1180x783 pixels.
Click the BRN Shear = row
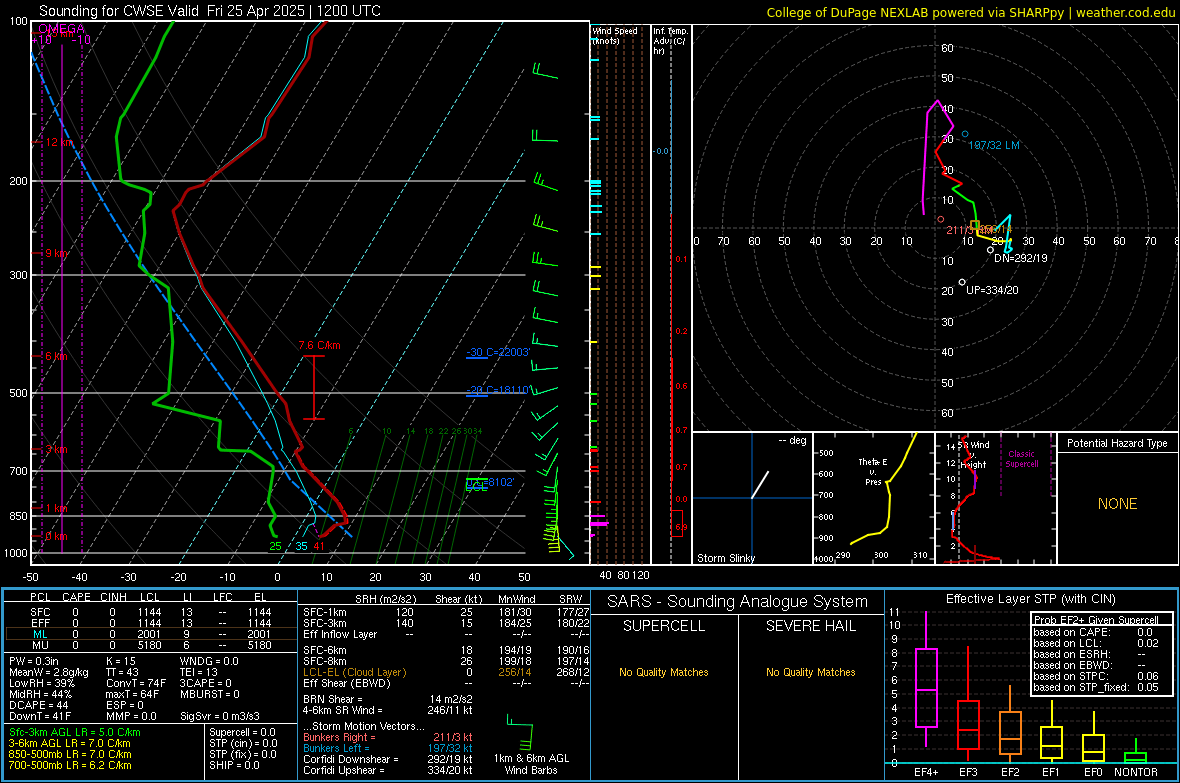tap(388, 699)
